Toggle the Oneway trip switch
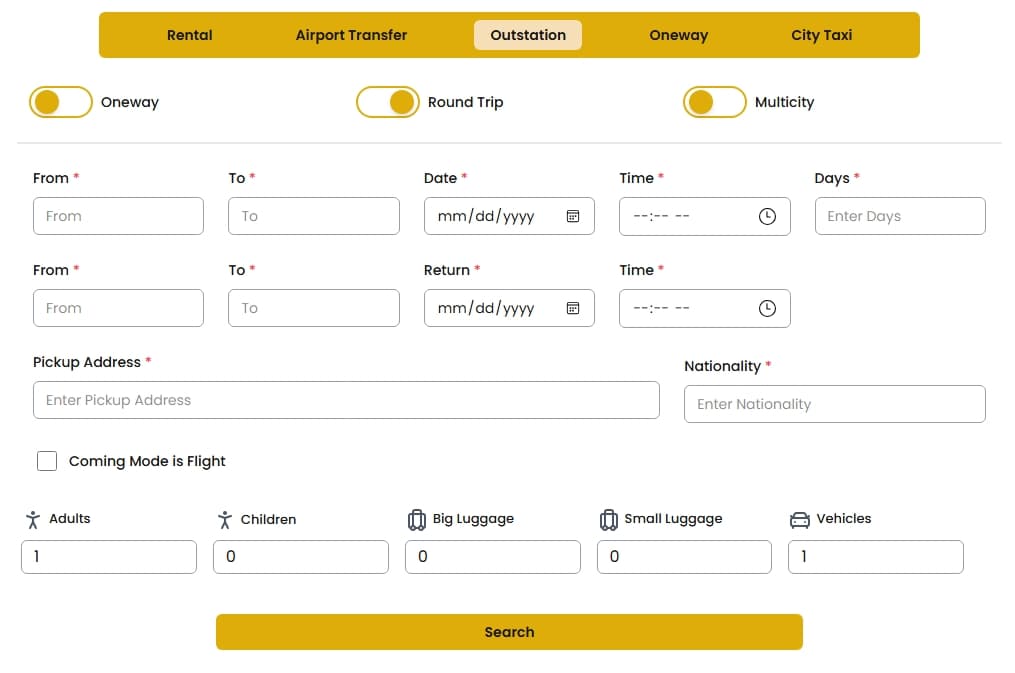 coord(61,102)
